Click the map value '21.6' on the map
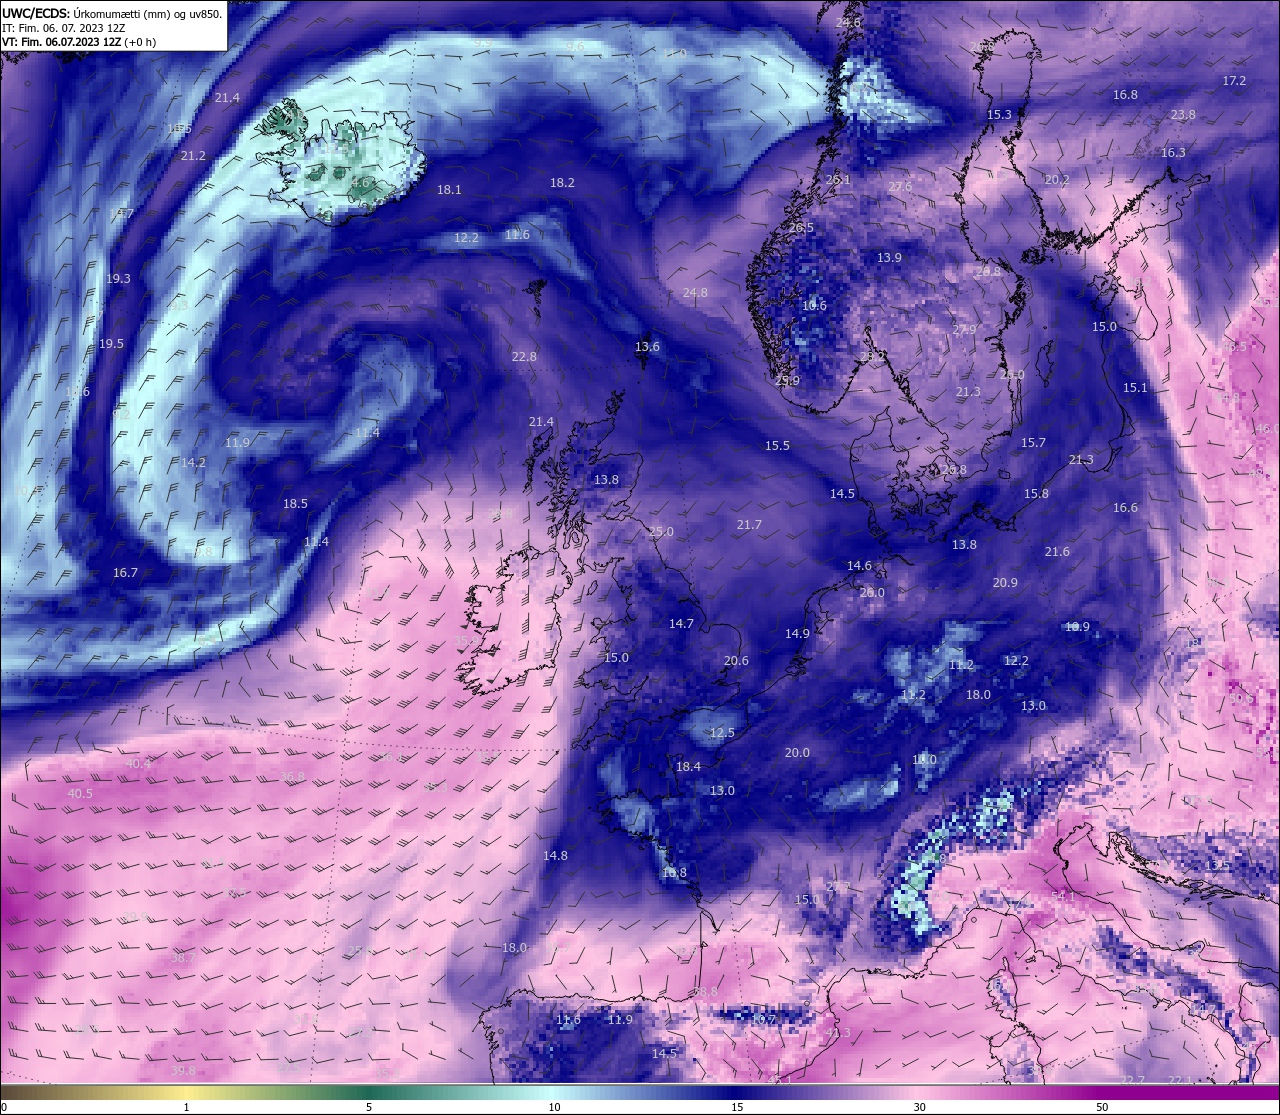The height and width of the screenshot is (1115, 1280). tap(1057, 552)
